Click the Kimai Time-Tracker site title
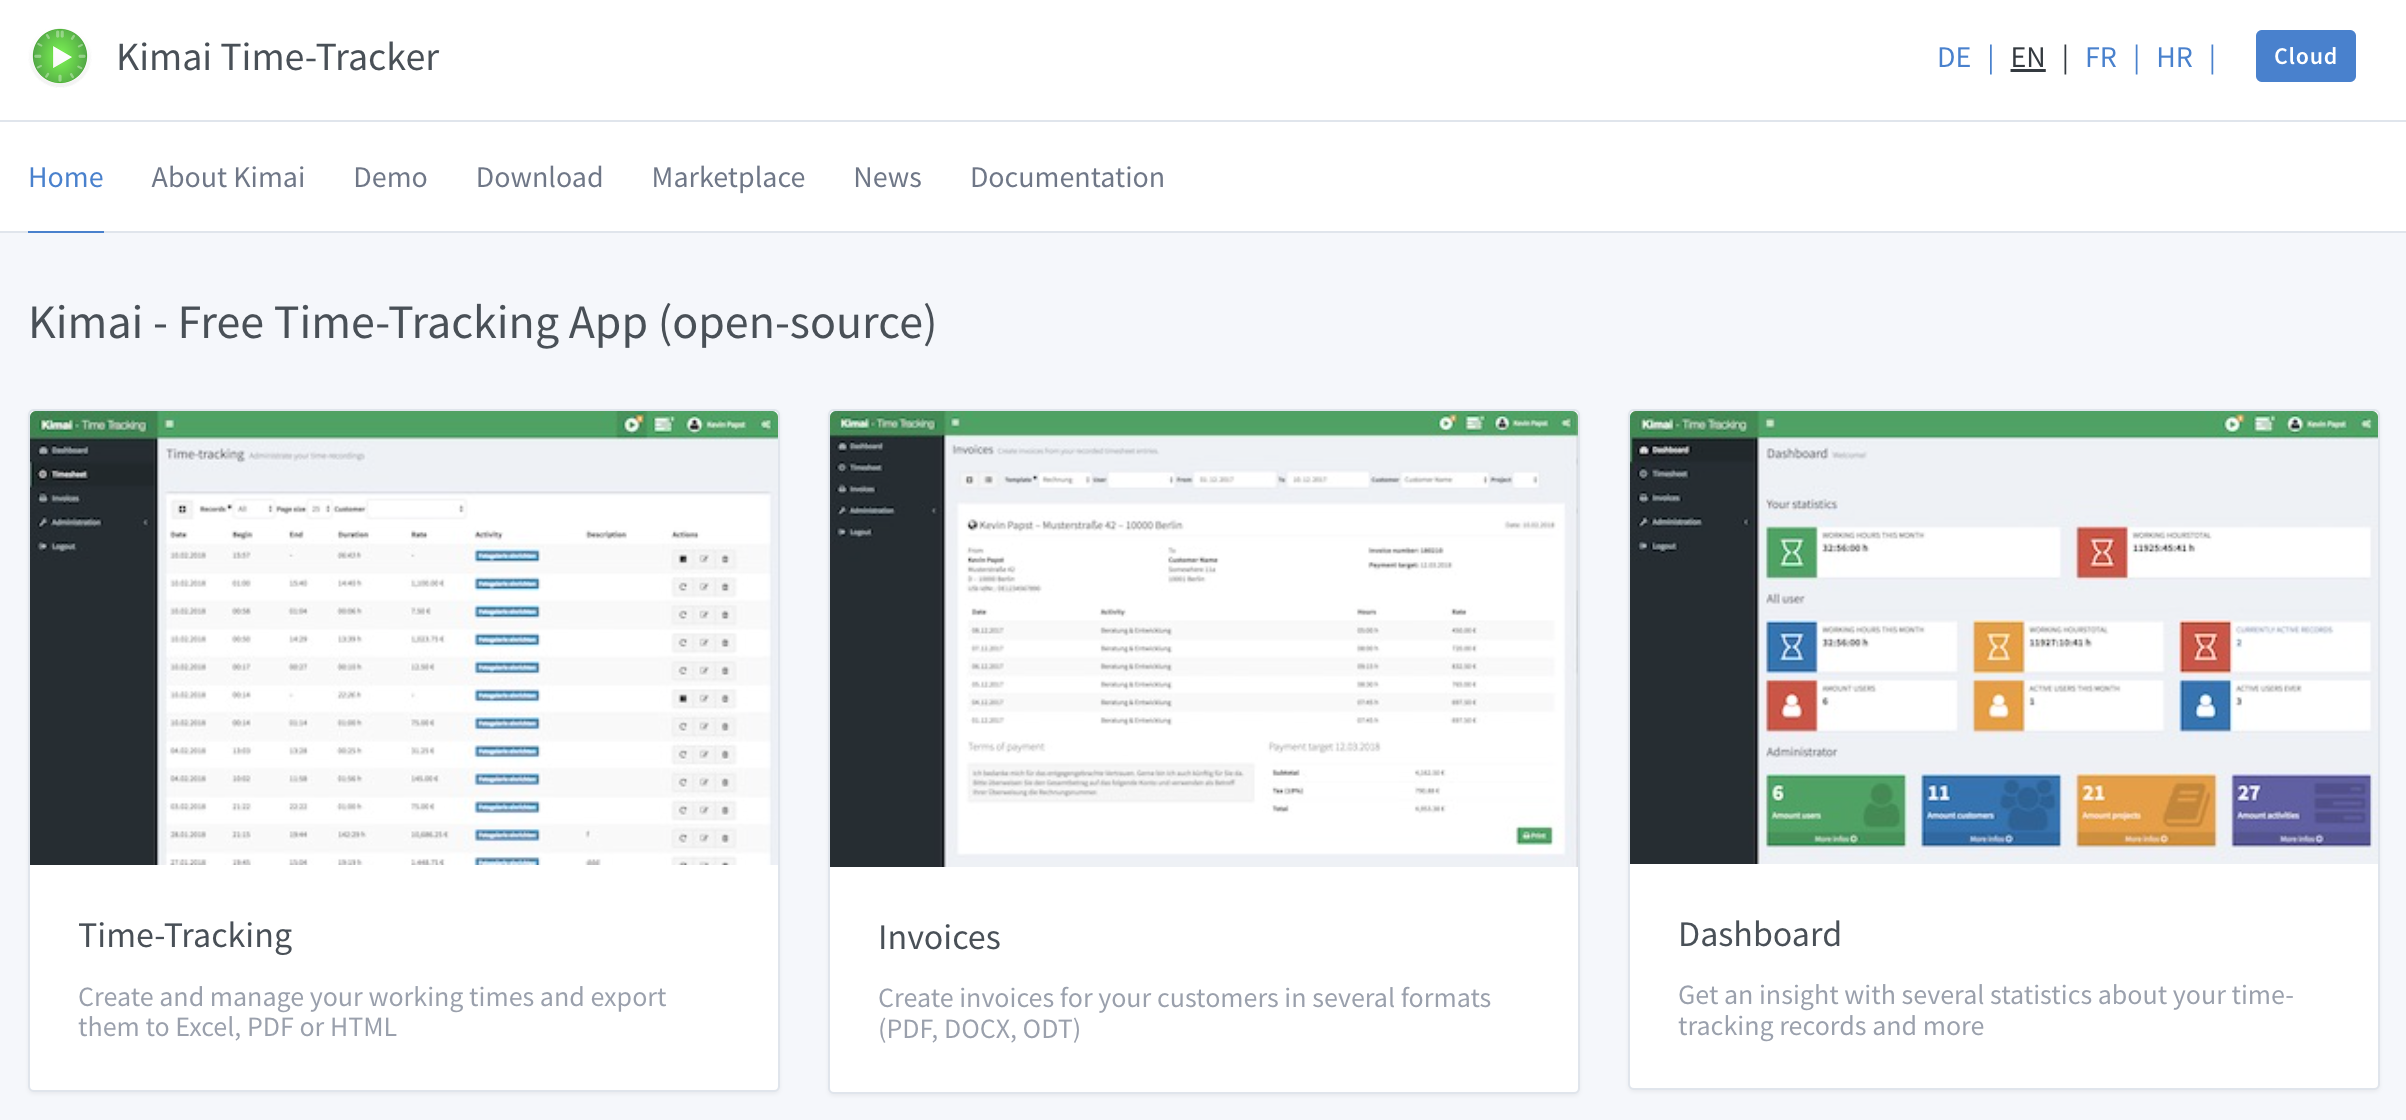The image size is (2406, 1120). tap(278, 57)
